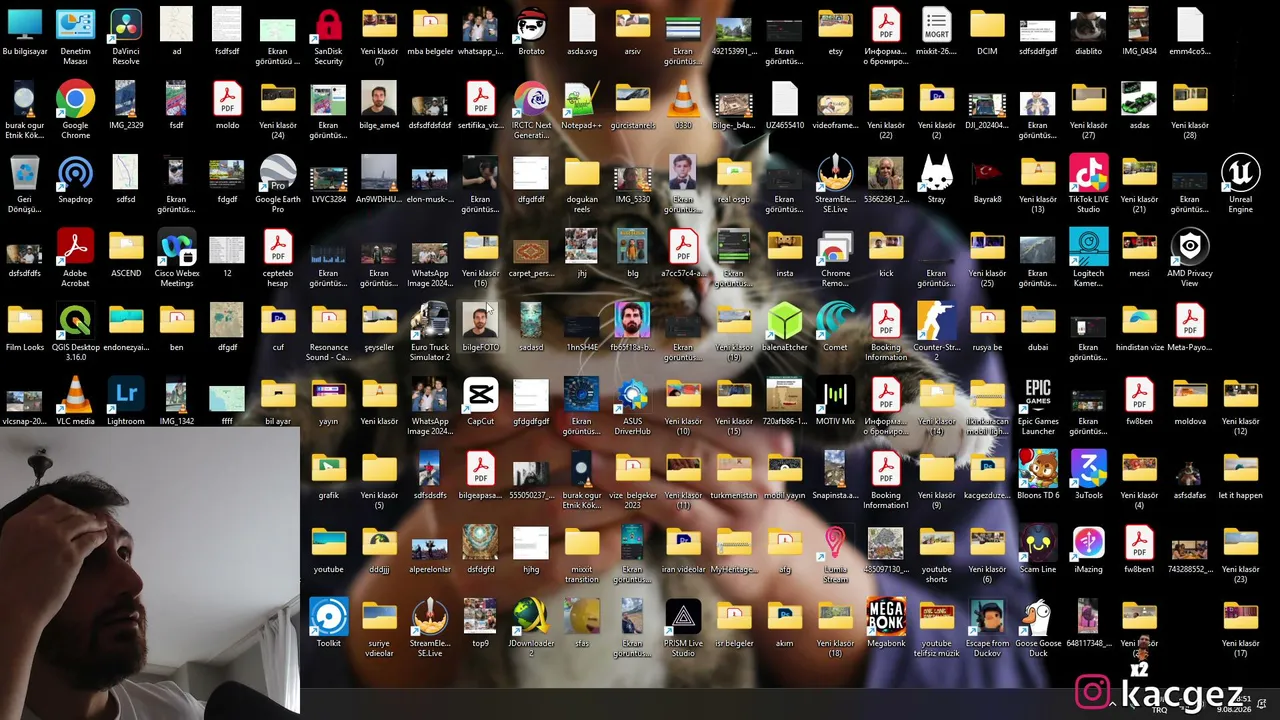This screenshot has width=1280, height=720.
Task: Launch the Notepad++ desktop shortcut
Action: (582, 108)
